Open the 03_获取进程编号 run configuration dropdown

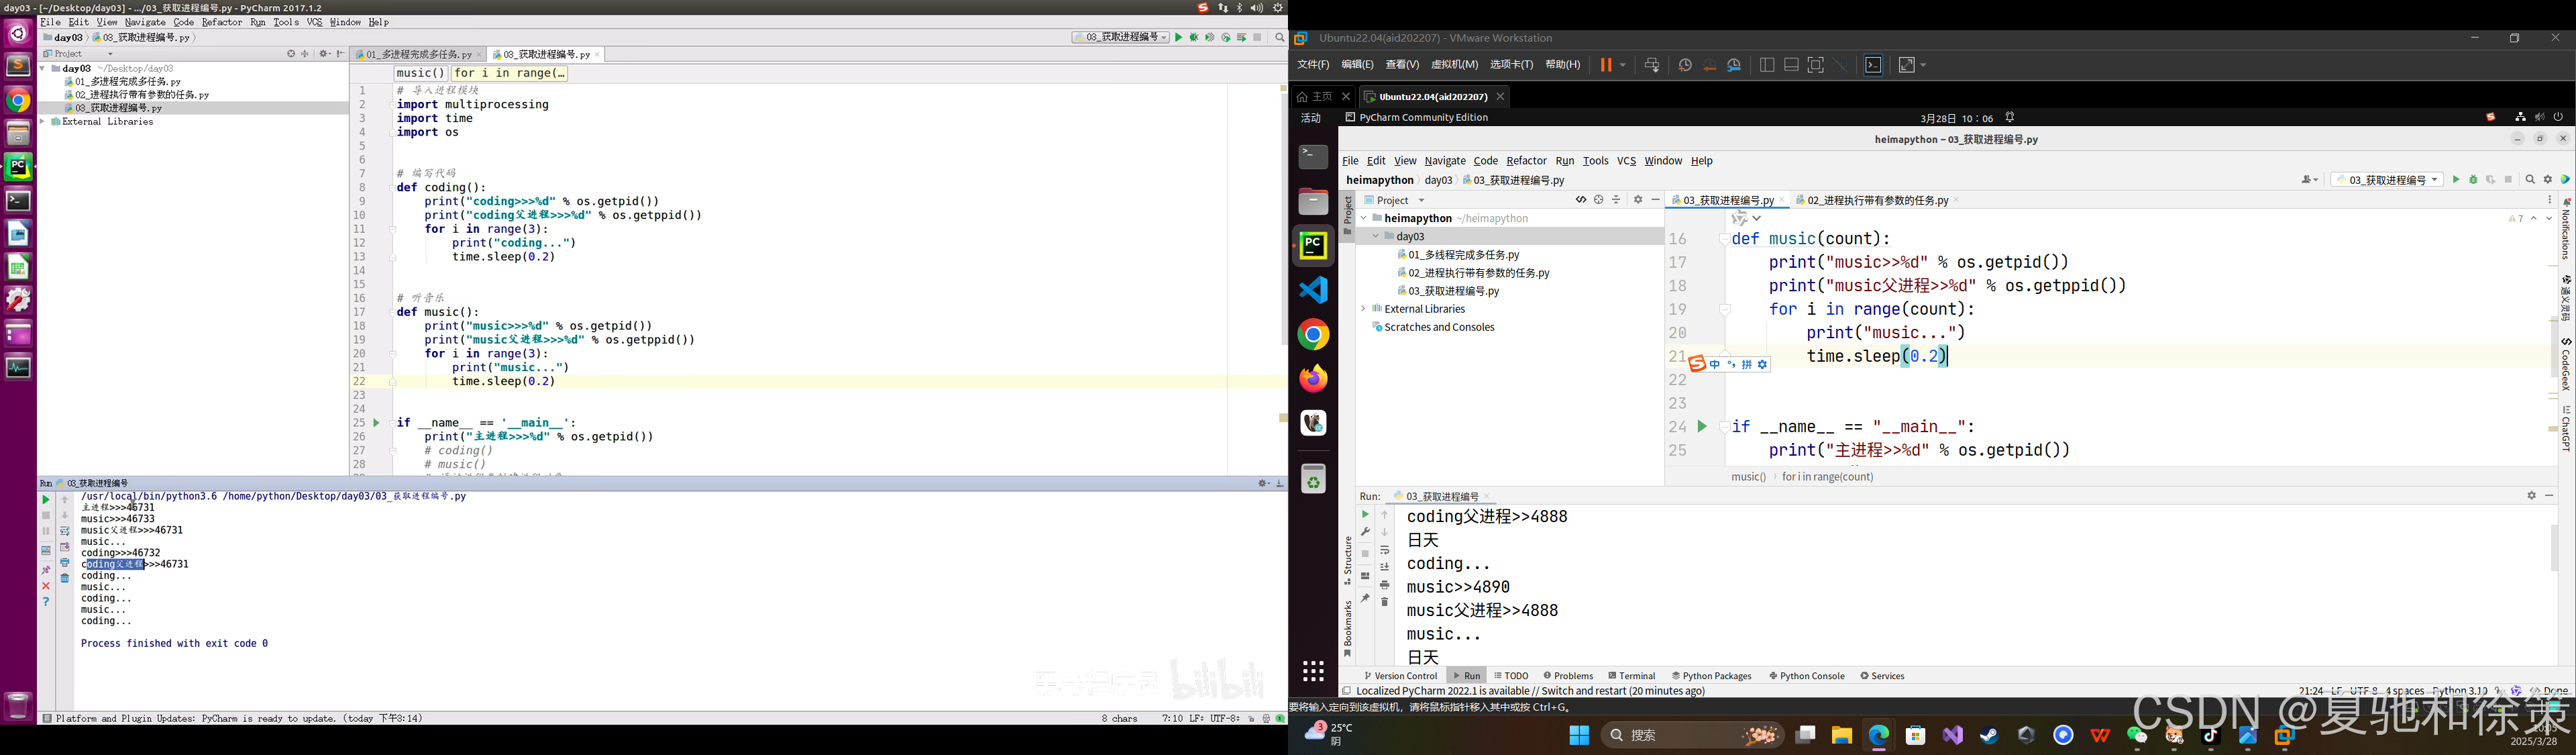pyautogui.click(x=2386, y=180)
